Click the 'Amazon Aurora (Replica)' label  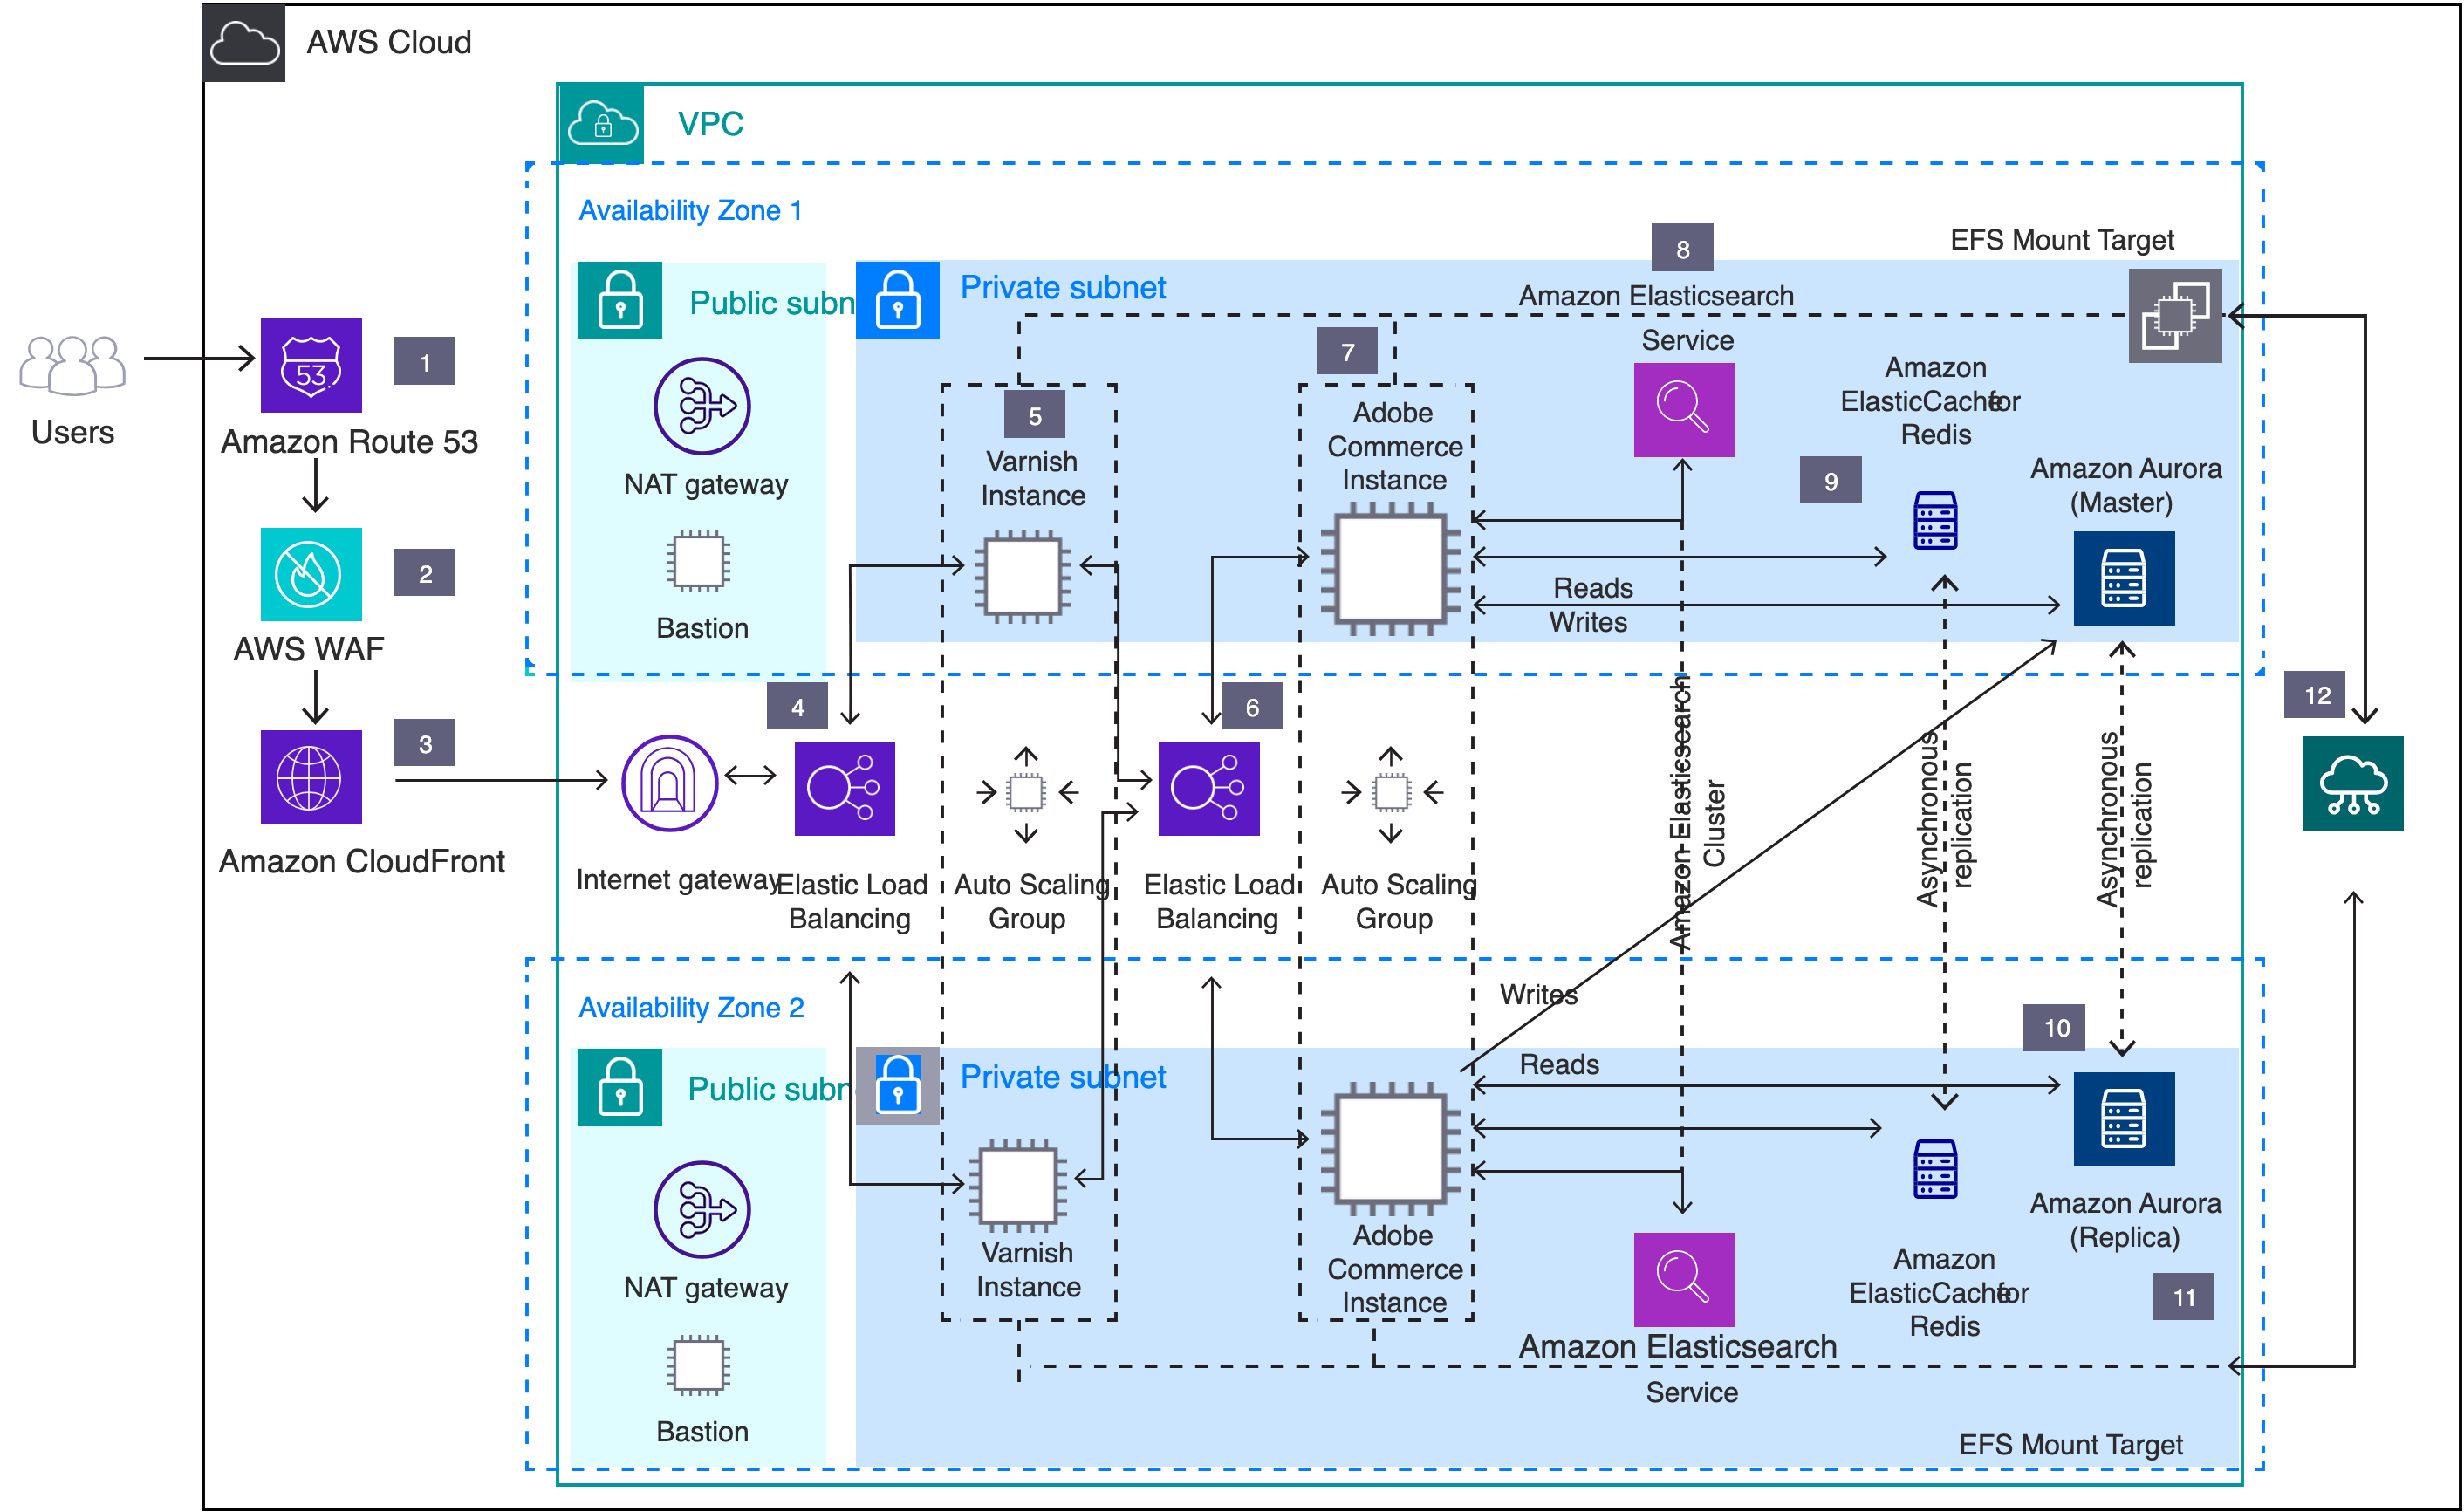[2125, 1220]
